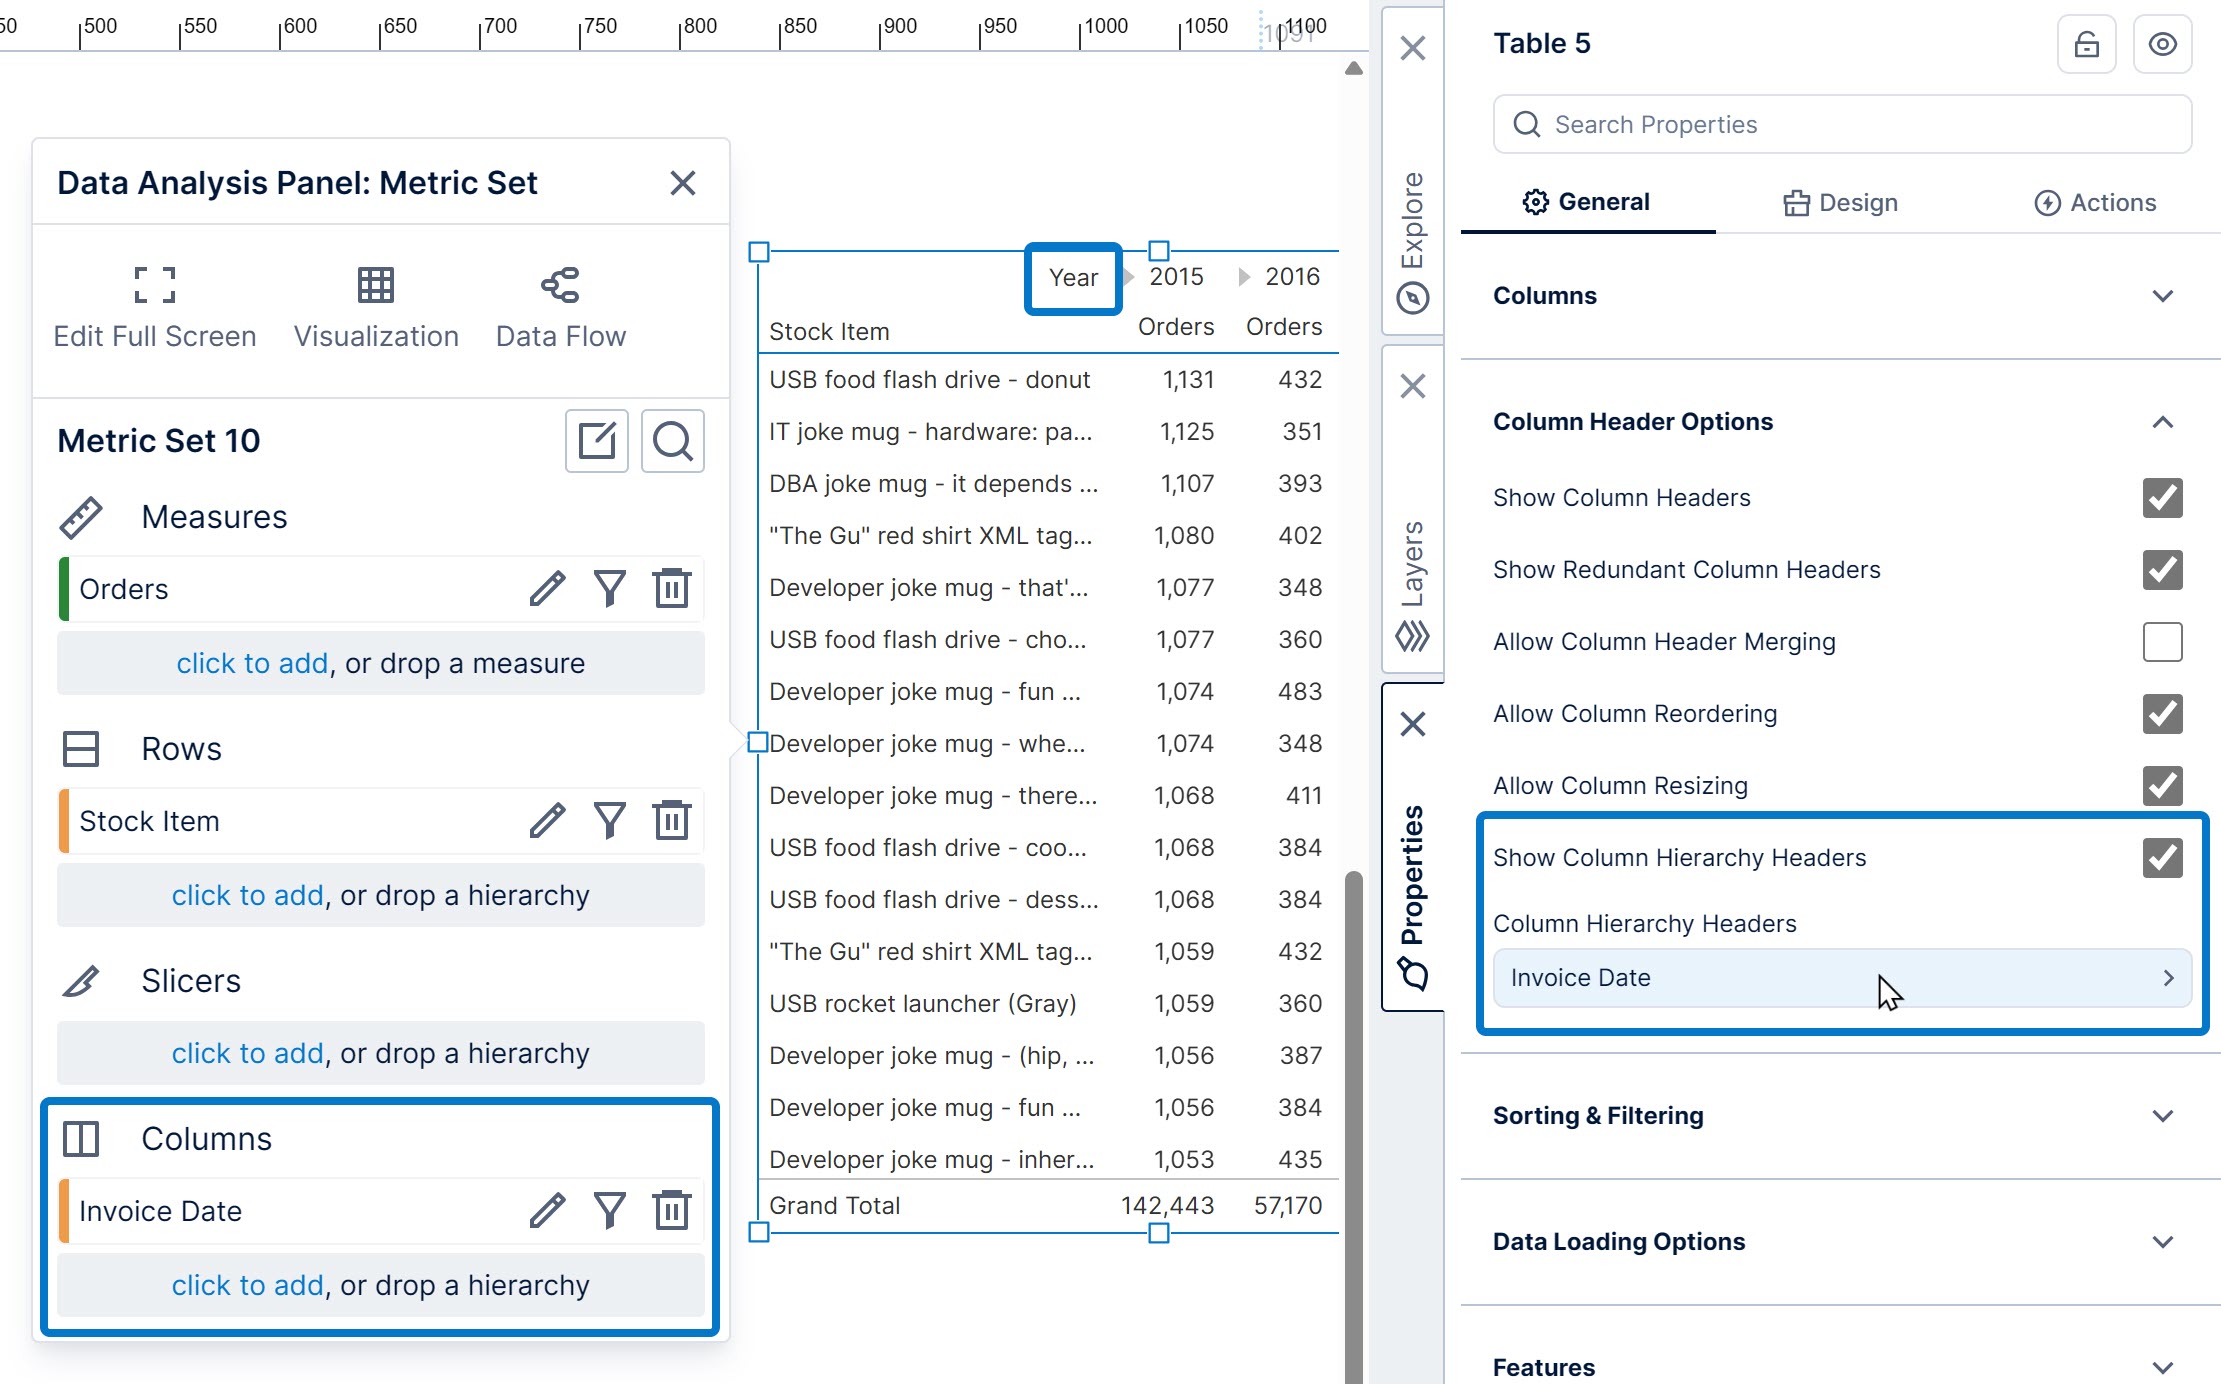Open the Actions tab
The height and width of the screenshot is (1384, 2221).
point(2096,202)
